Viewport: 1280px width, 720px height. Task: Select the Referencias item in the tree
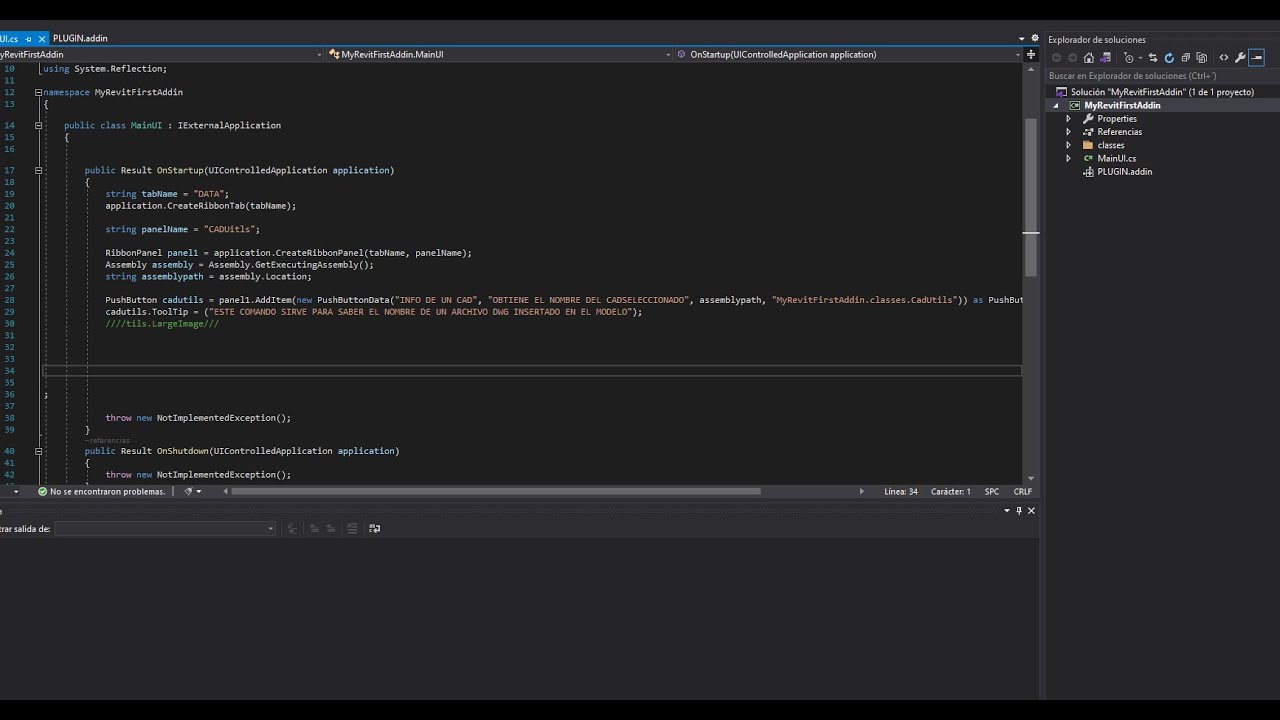1119,132
